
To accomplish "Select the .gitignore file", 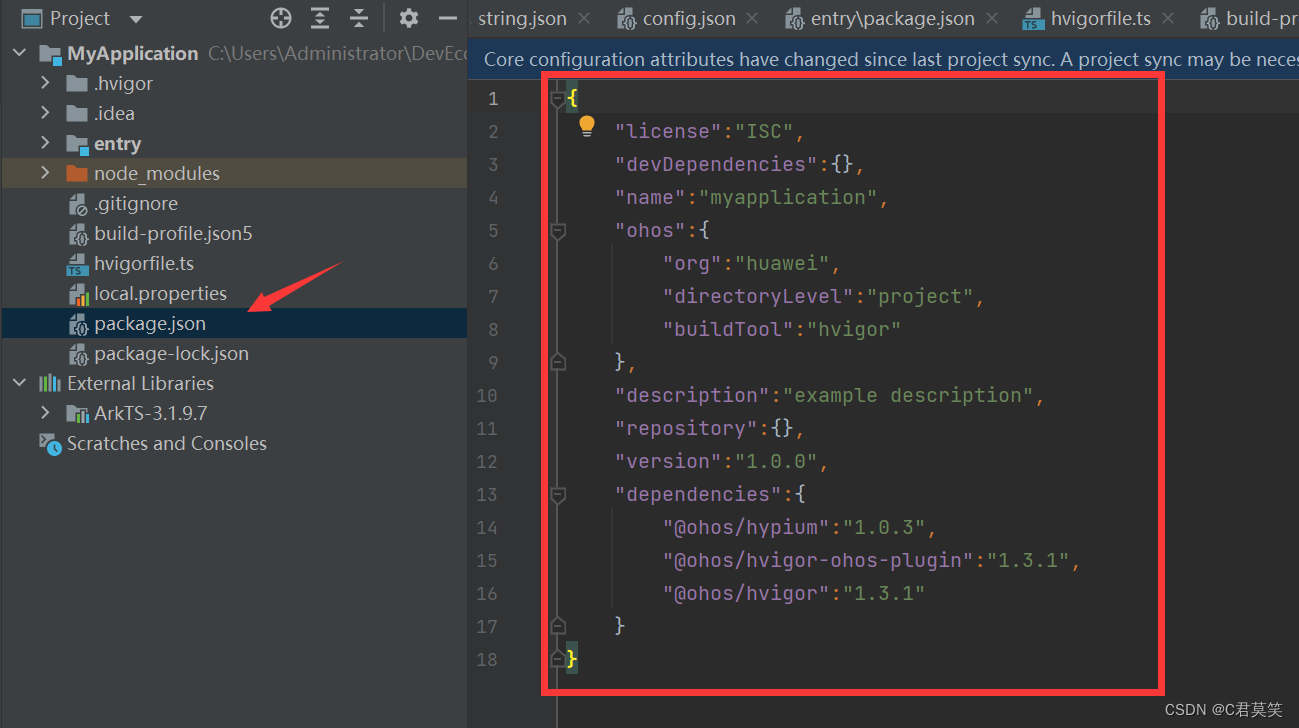I will 136,203.
